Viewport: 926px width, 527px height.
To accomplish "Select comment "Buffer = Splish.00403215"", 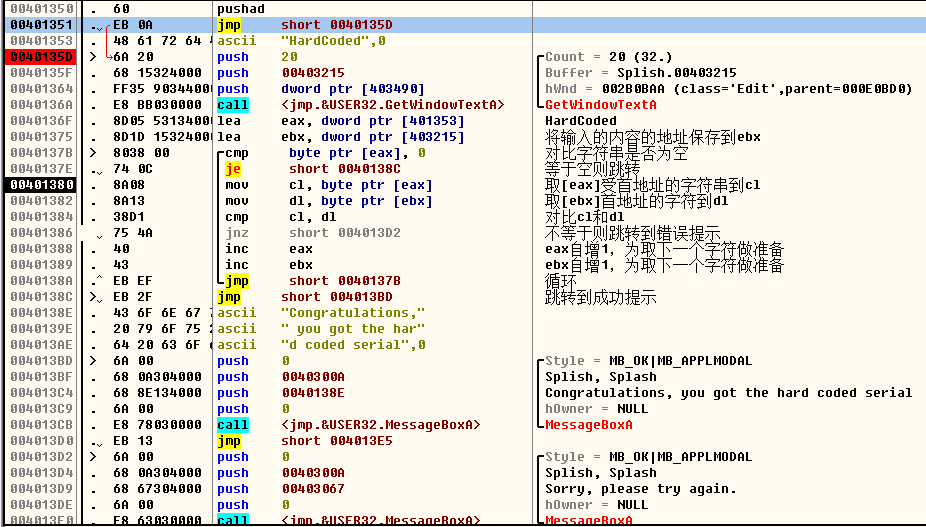I will [641, 73].
